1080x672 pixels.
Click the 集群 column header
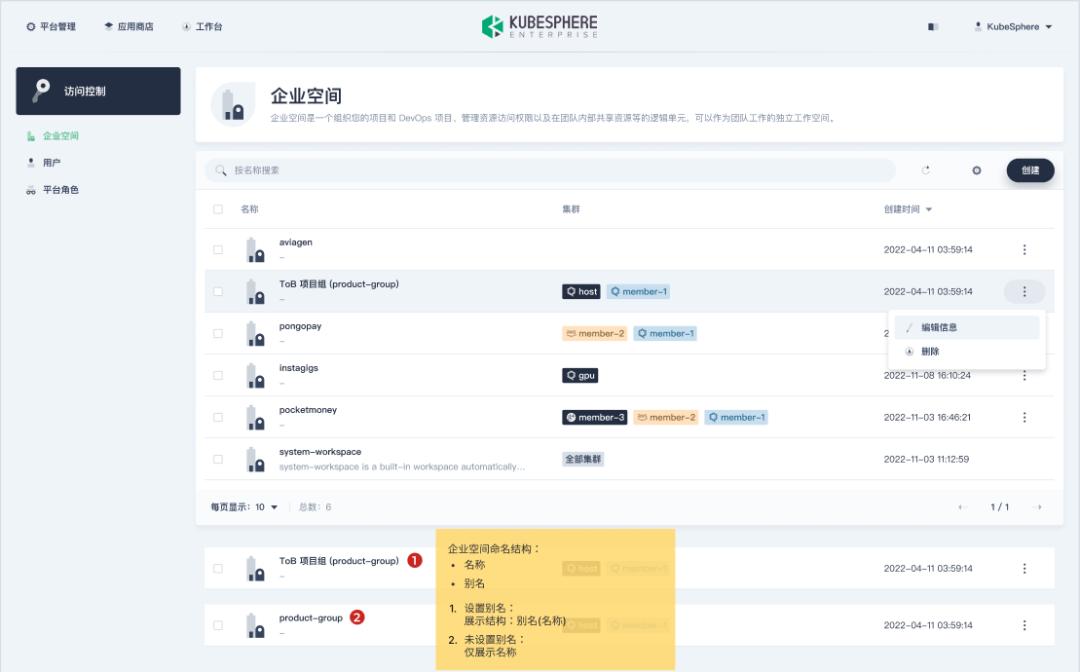pos(571,209)
